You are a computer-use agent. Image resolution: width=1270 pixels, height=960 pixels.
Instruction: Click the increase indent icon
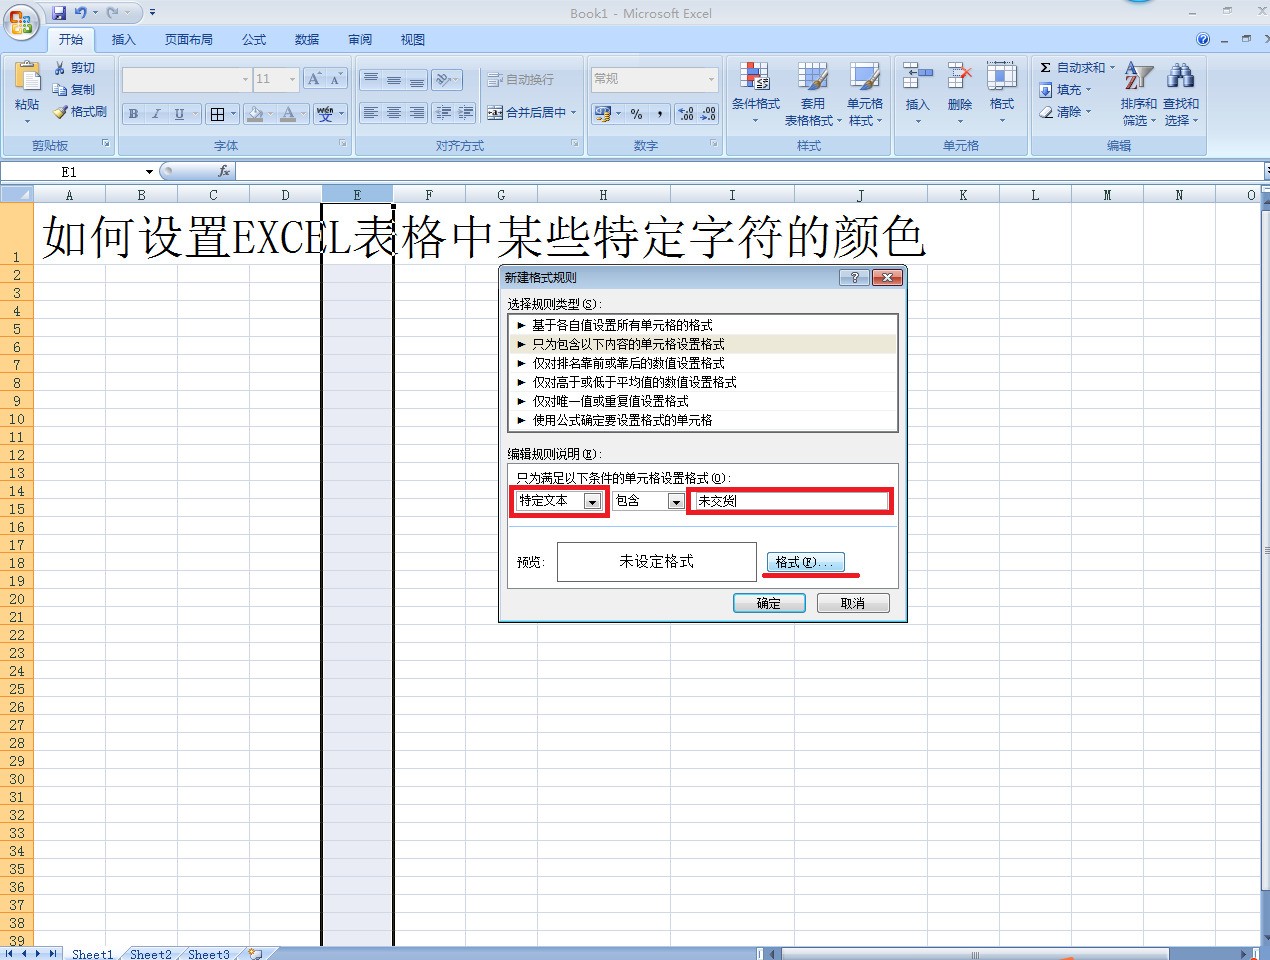click(465, 113)
